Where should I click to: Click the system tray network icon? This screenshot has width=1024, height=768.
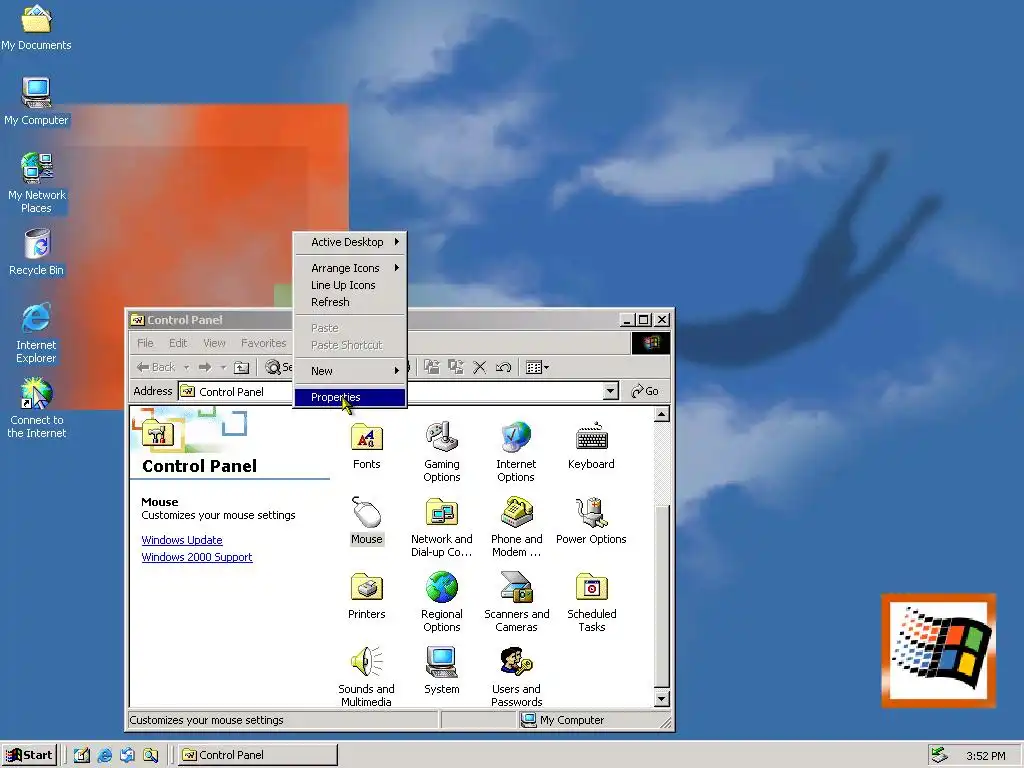pos(940,755)
